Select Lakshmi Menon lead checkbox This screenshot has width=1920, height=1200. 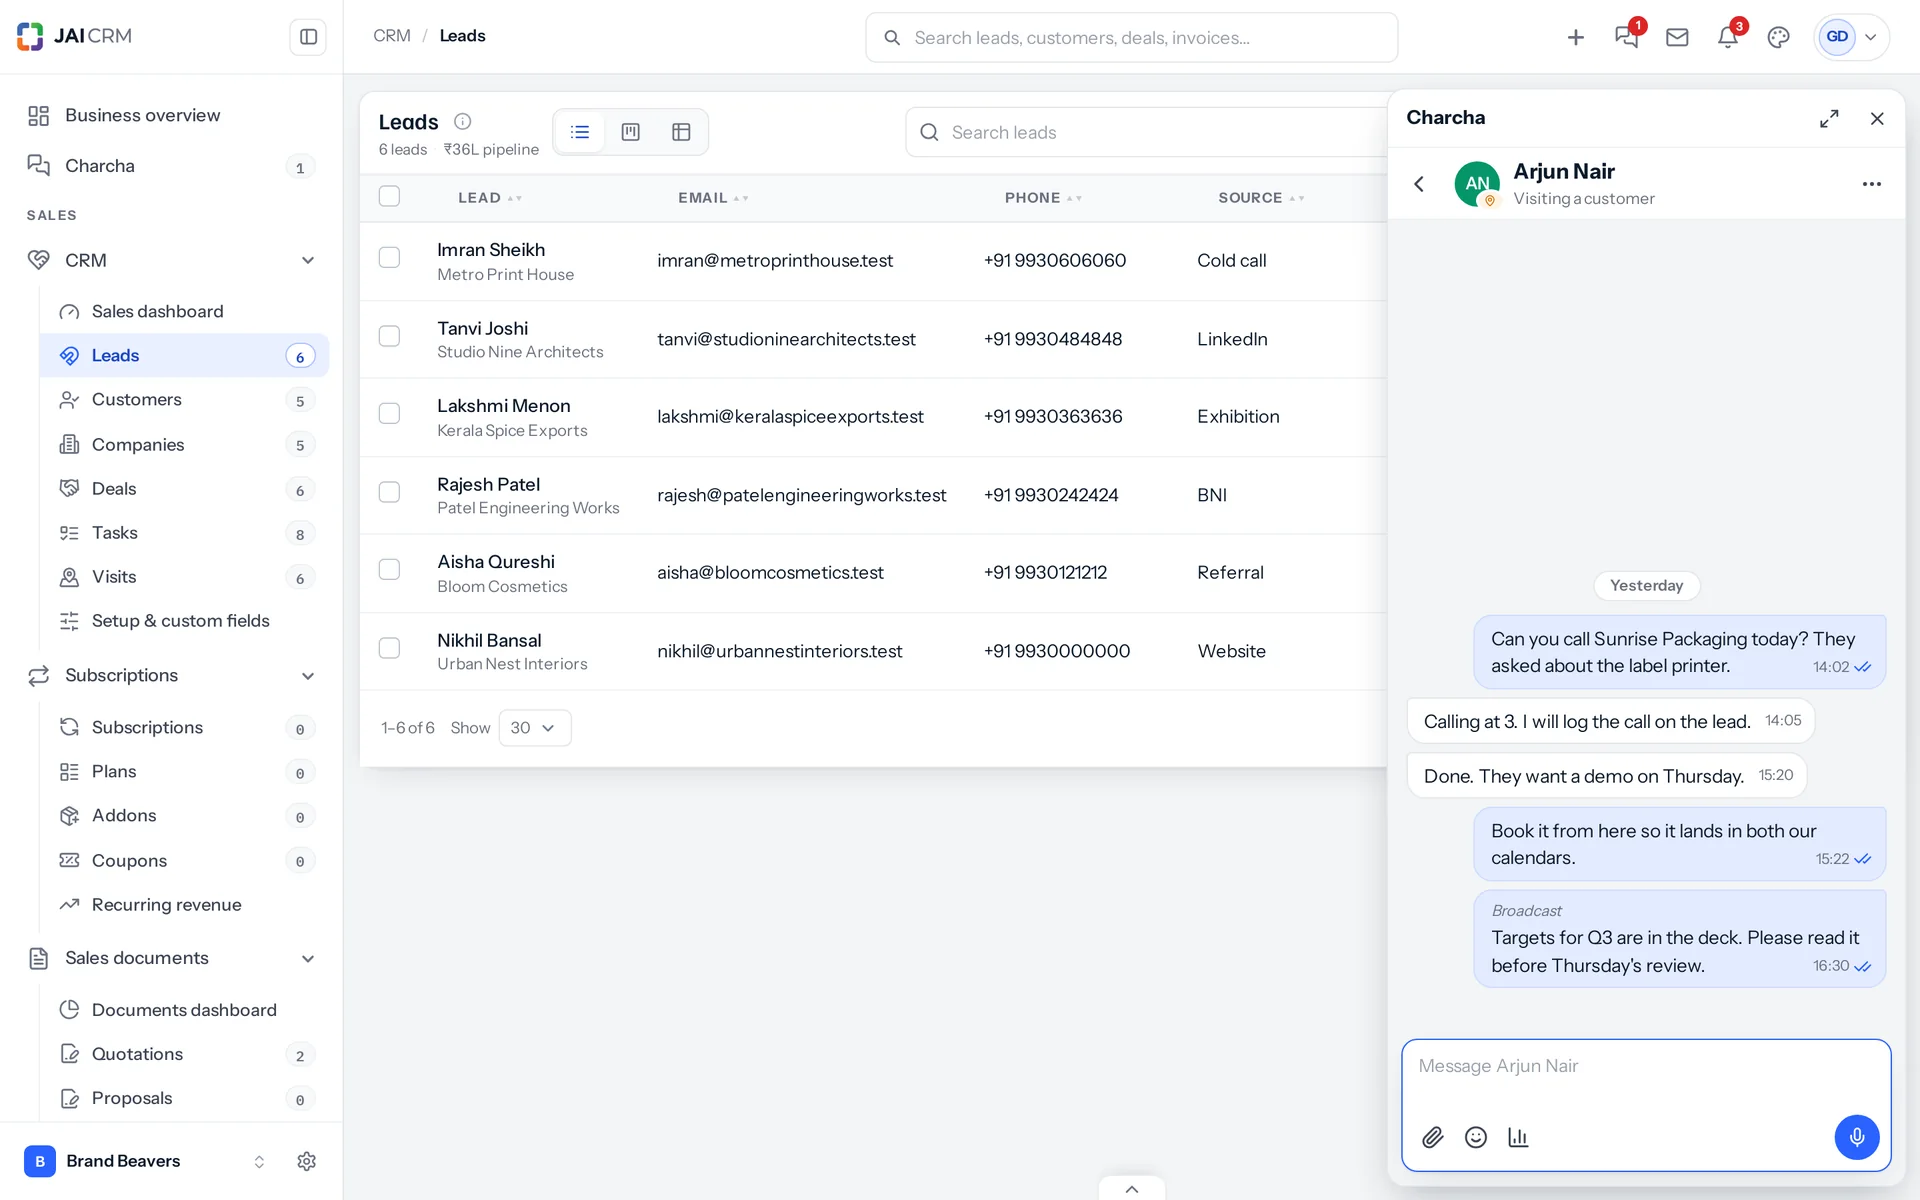pyautogui.click(x=389, y=414)
